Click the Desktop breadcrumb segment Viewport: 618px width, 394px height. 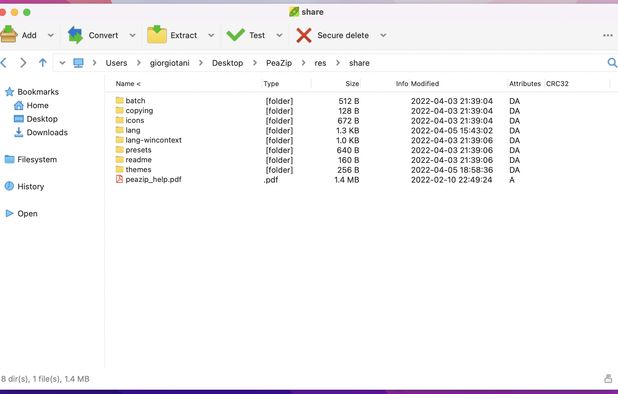click(x=227, y=63)
